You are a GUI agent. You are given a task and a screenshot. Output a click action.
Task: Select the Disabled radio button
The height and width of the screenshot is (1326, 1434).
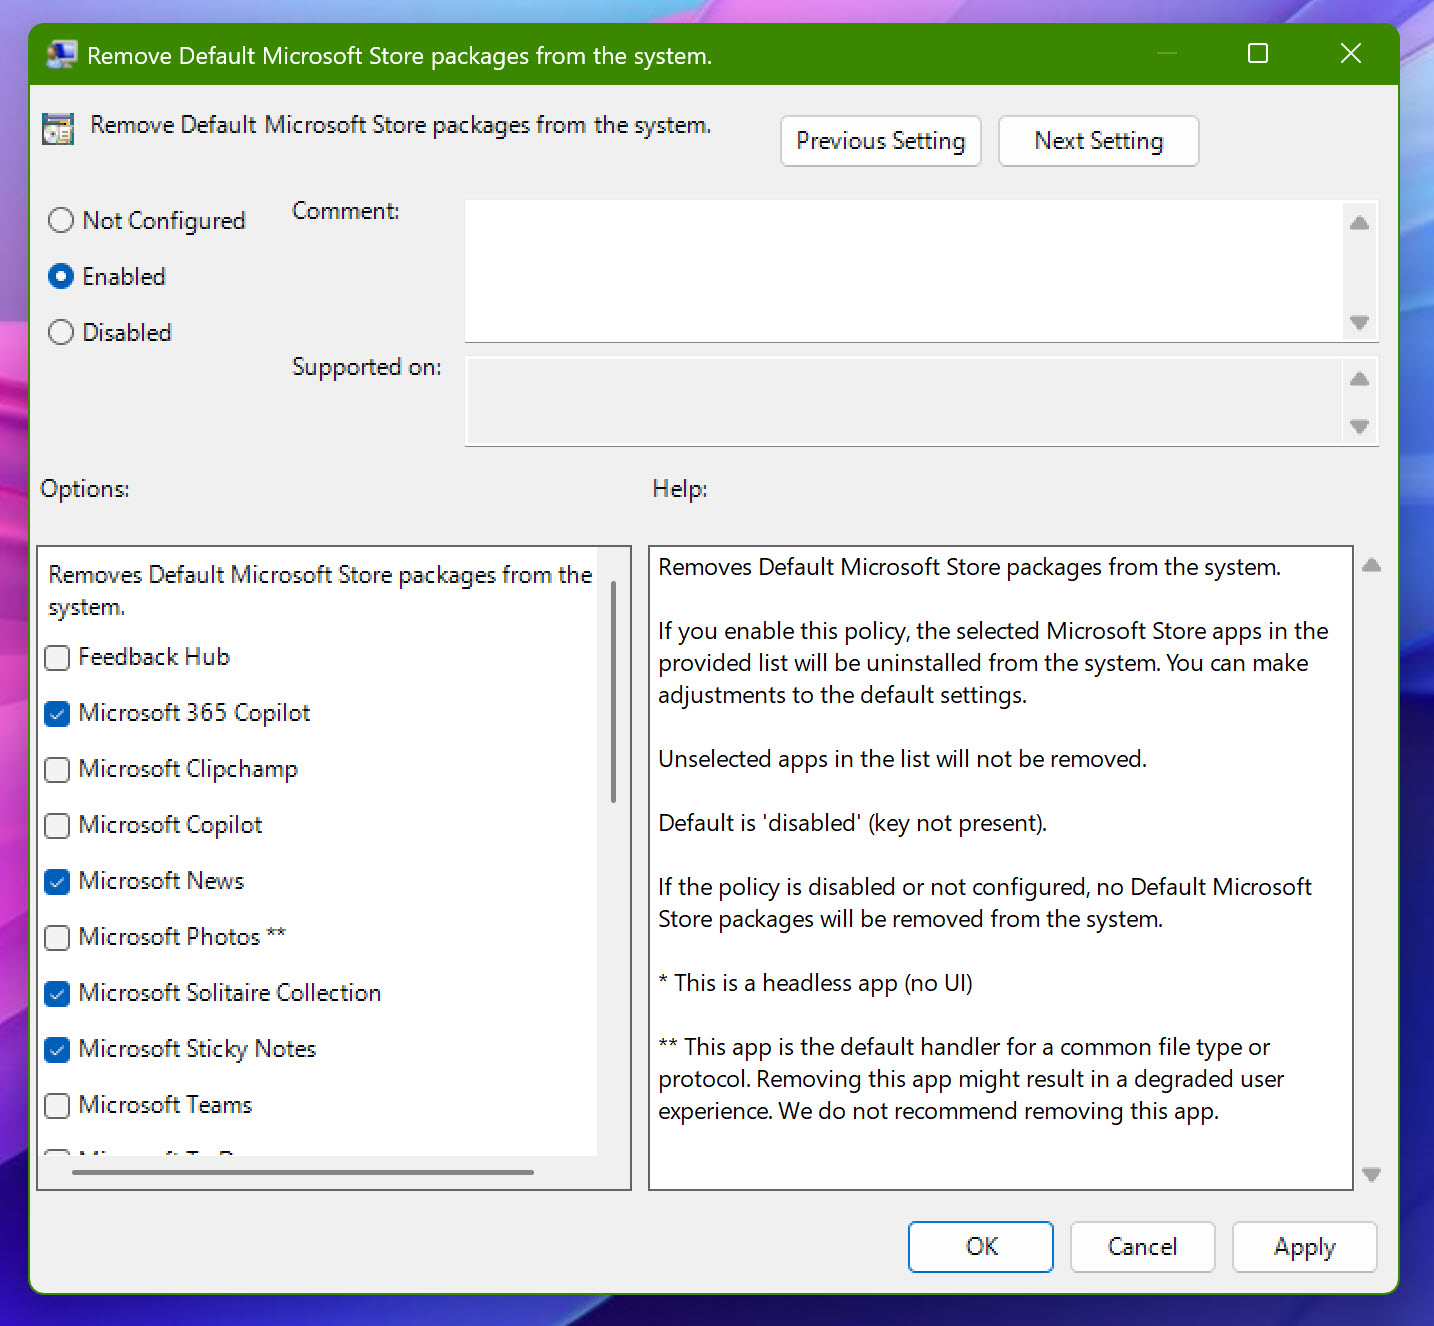[61, 332]
